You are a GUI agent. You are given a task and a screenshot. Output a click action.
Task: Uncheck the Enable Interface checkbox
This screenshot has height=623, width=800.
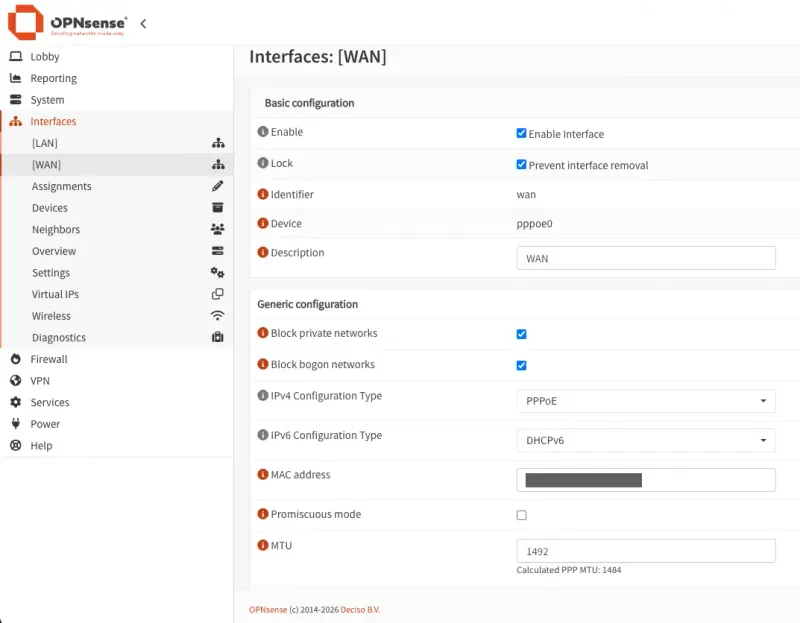tap(521, 132)
